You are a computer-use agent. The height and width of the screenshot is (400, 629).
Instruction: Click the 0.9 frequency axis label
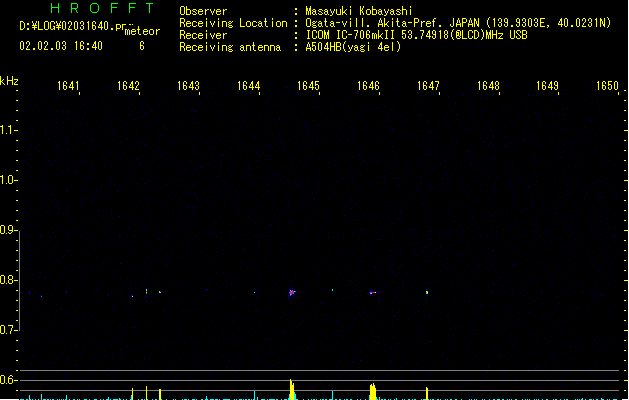[x=8, y=230]
